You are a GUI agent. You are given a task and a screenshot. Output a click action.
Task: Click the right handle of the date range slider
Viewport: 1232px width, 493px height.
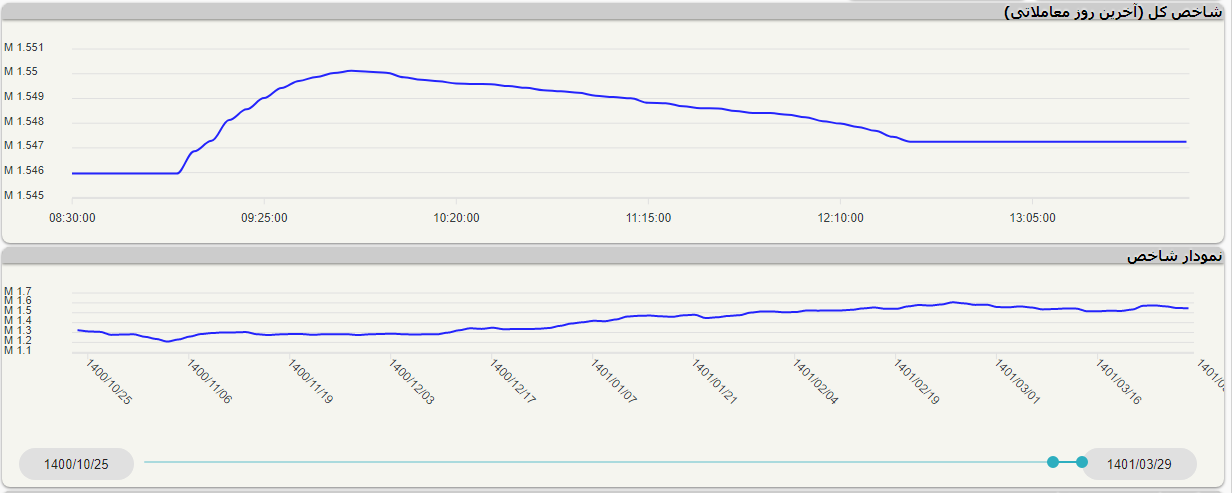(x=1082, y=461)
